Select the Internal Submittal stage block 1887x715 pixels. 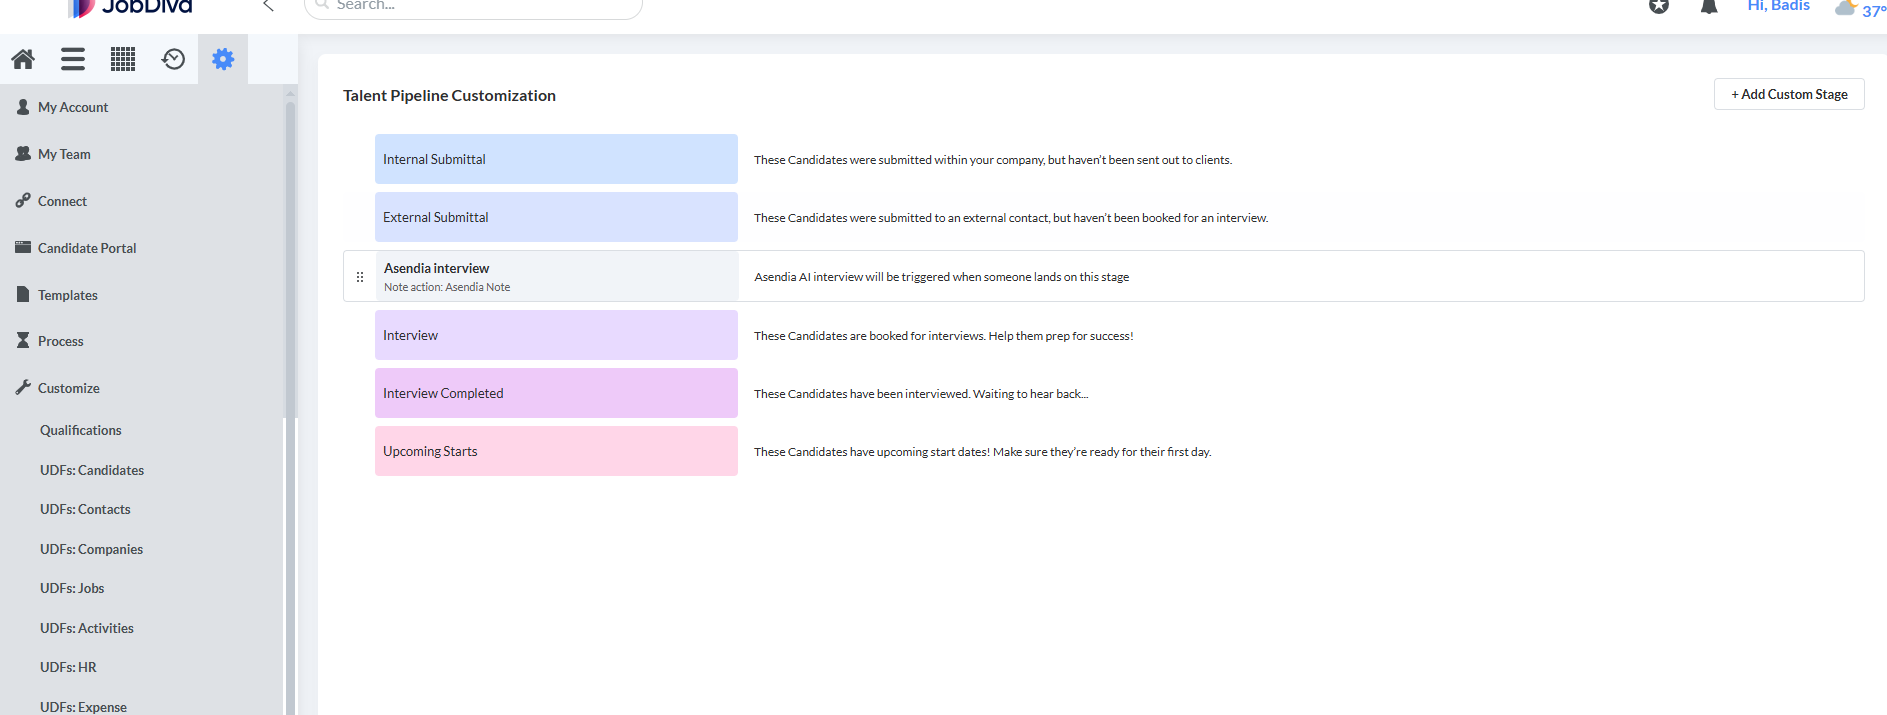coord(556,159)
